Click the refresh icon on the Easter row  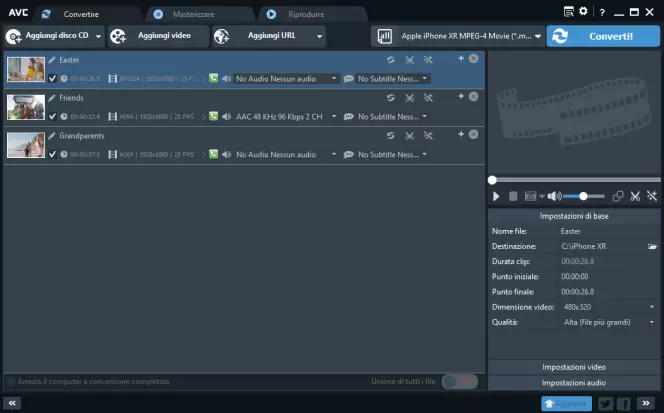pyautogui.click(x=390, y=60)
